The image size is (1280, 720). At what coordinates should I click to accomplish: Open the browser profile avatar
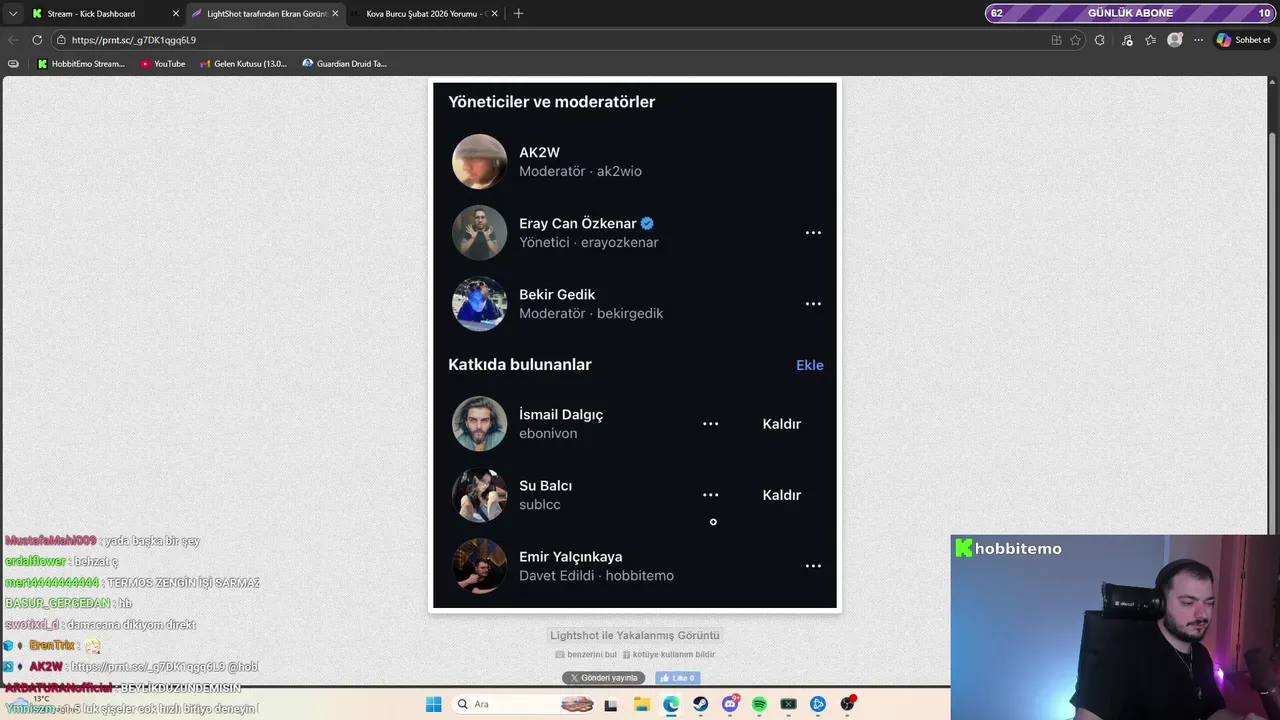point(1175,40)
